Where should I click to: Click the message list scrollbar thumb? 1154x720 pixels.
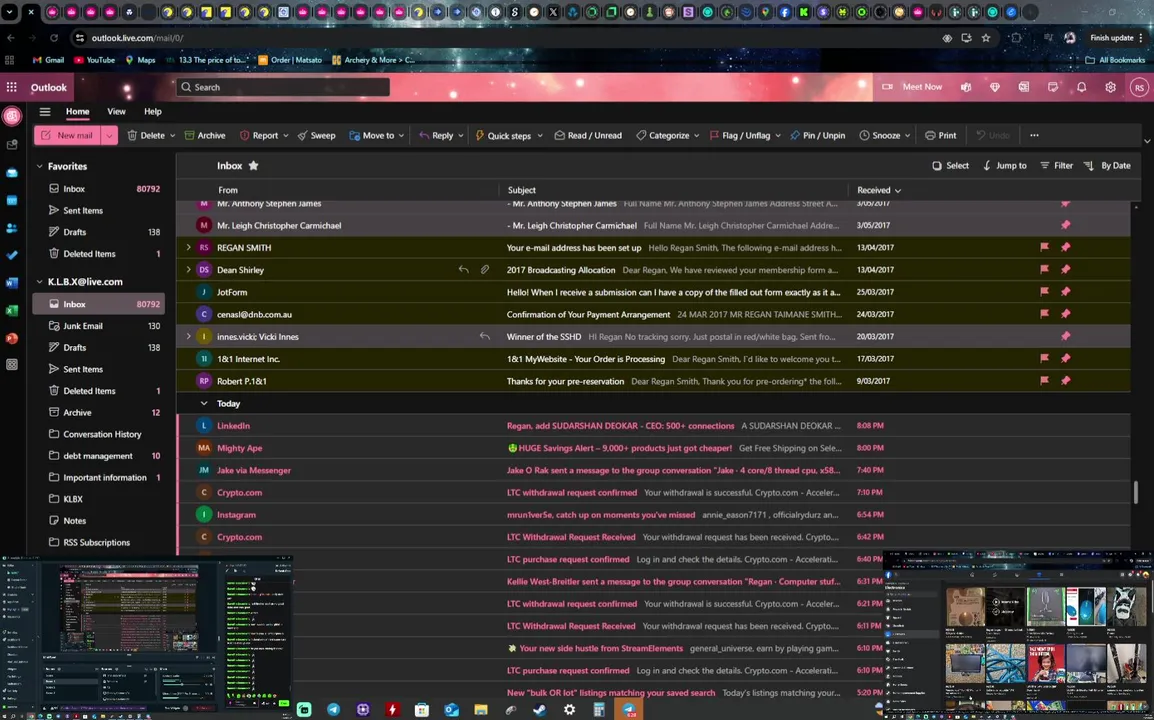point(1136,492)
